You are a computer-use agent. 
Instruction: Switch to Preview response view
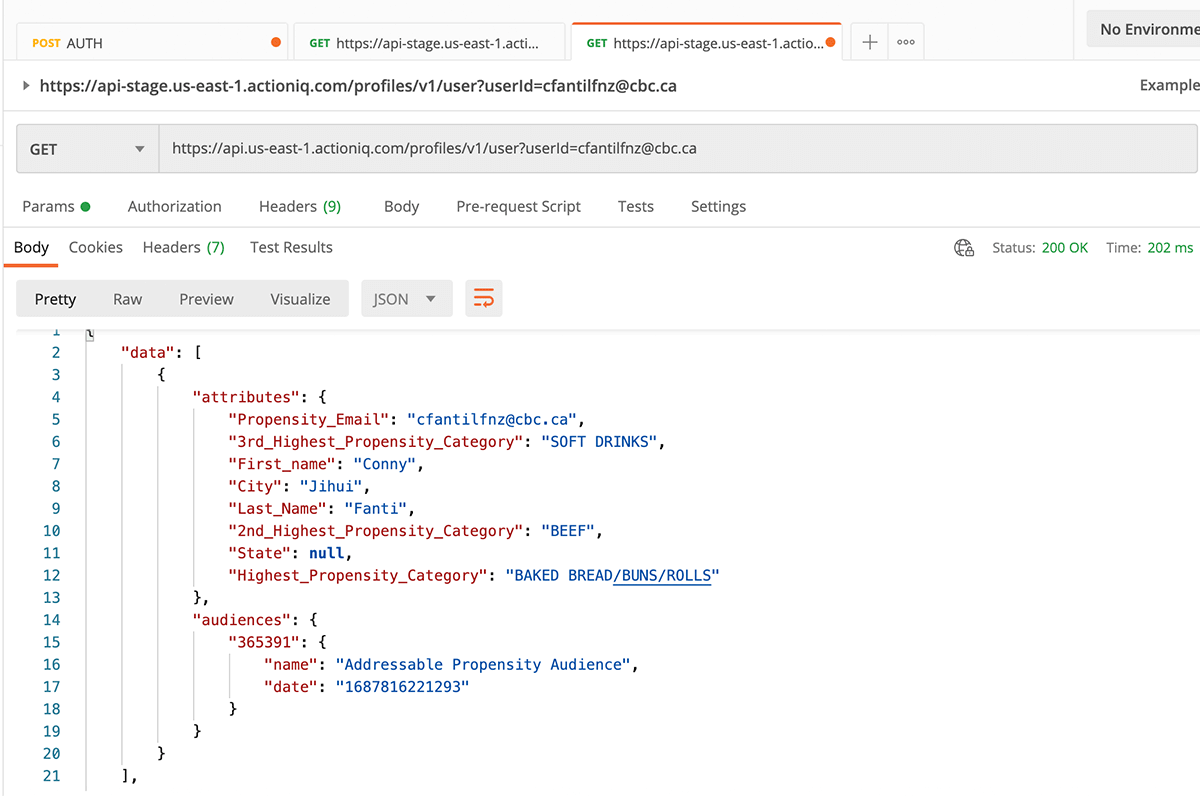click(206, 299)
